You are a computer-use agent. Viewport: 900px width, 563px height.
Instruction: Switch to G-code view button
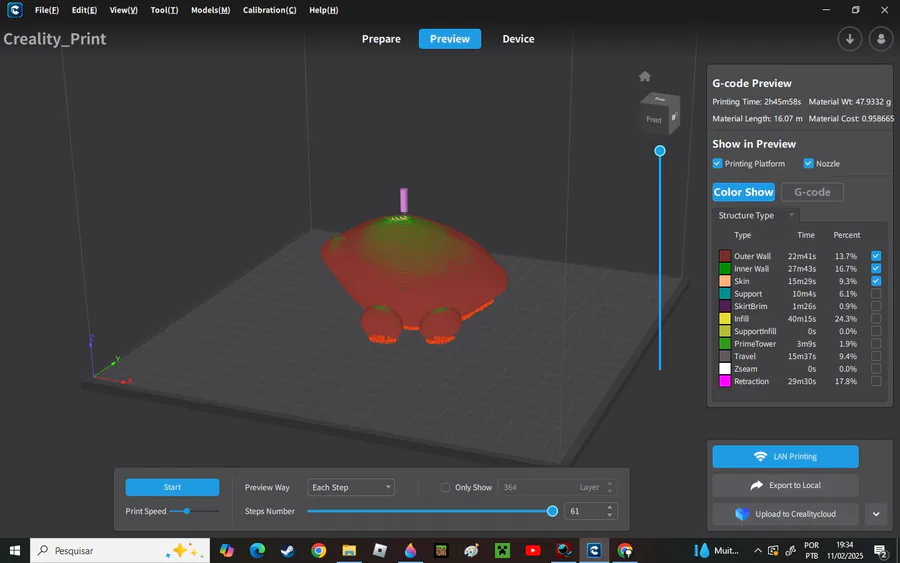(812, 192)
